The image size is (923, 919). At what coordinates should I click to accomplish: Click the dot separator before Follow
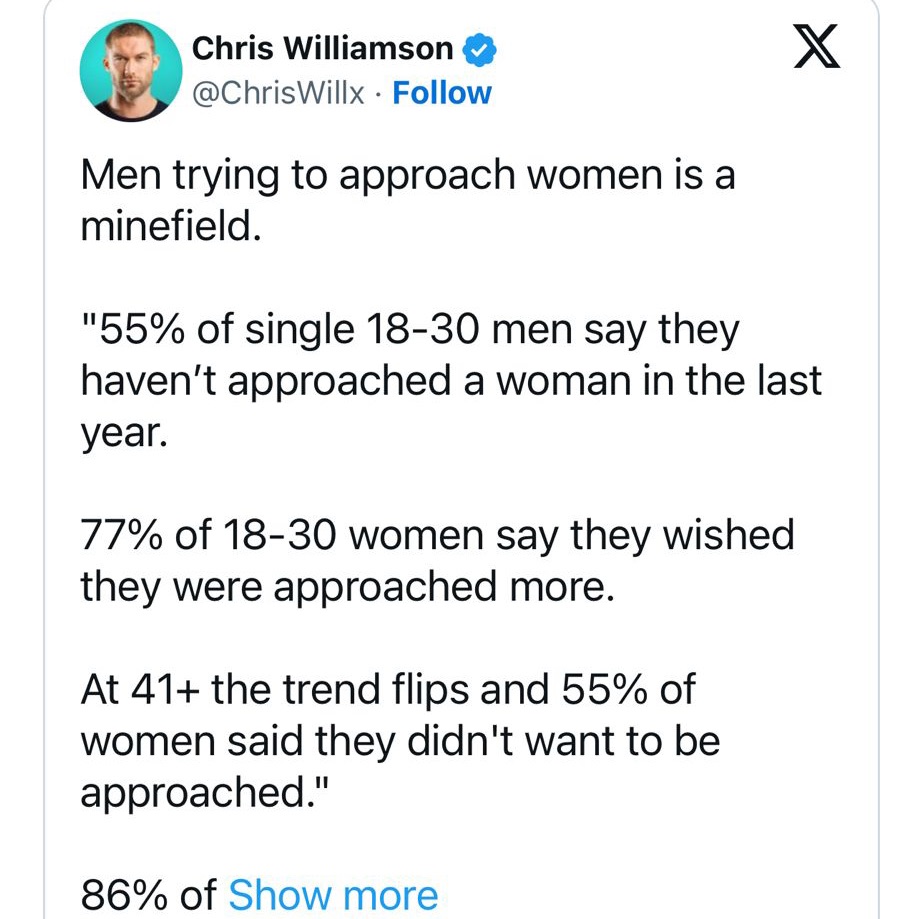coord(379,93)
